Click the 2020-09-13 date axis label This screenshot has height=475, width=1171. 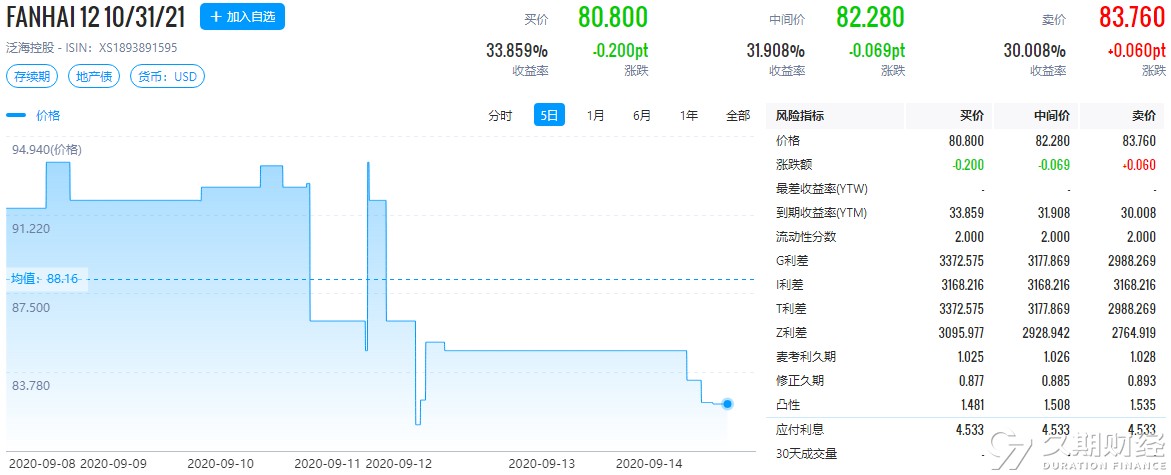[541, 464]
